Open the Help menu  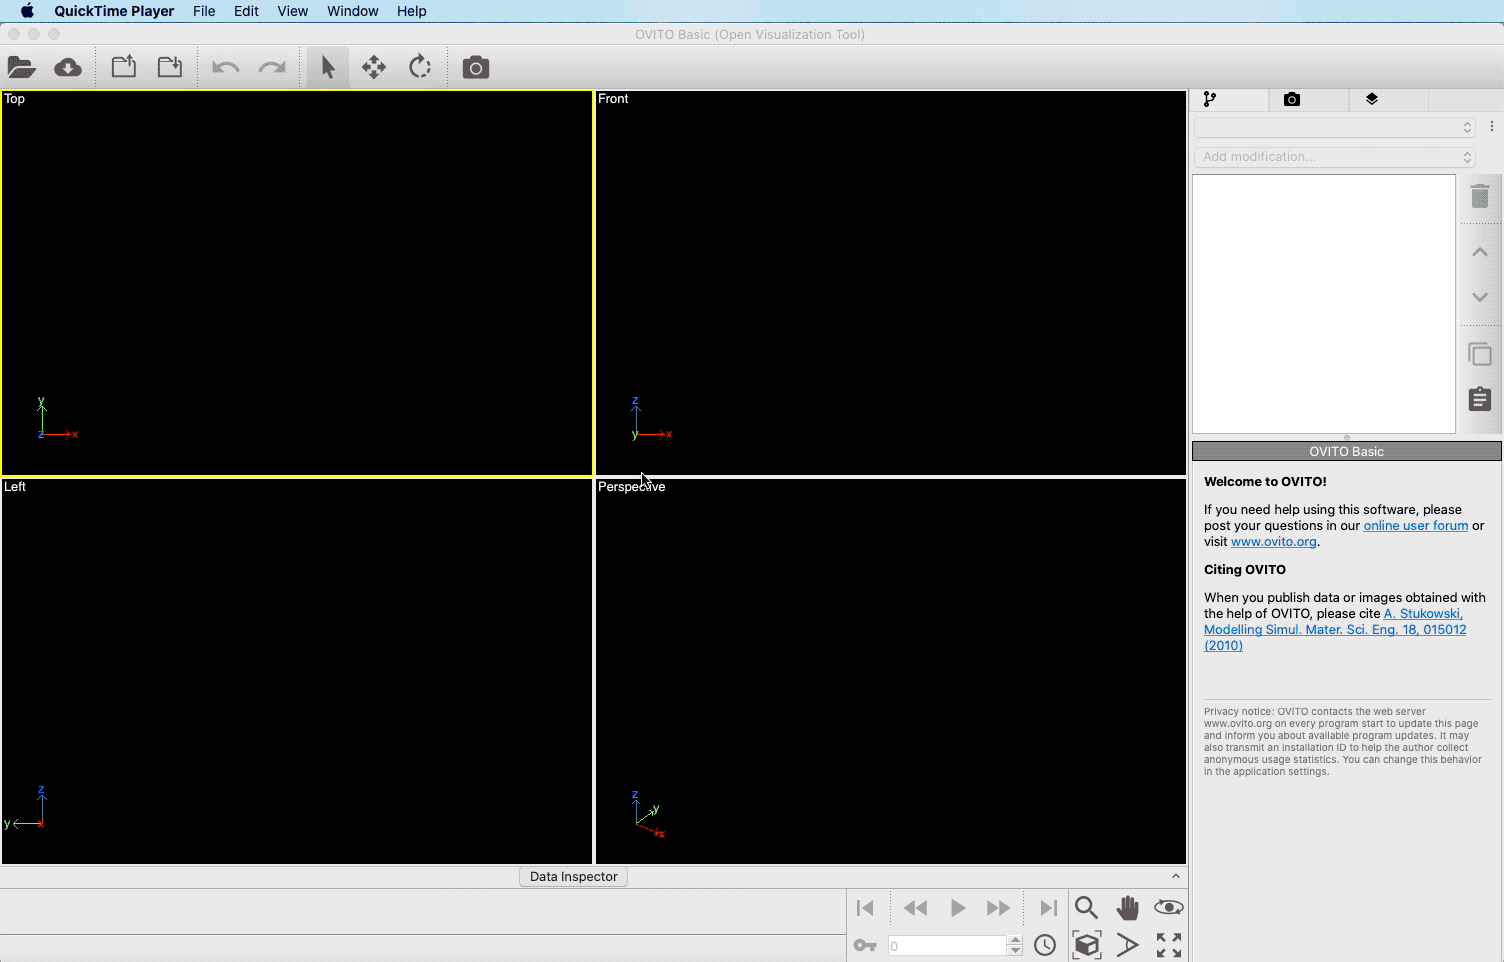click(411, 11)
